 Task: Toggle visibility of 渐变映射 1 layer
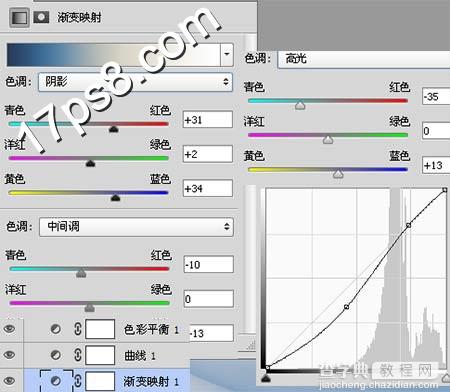click(x=9, y=380)
